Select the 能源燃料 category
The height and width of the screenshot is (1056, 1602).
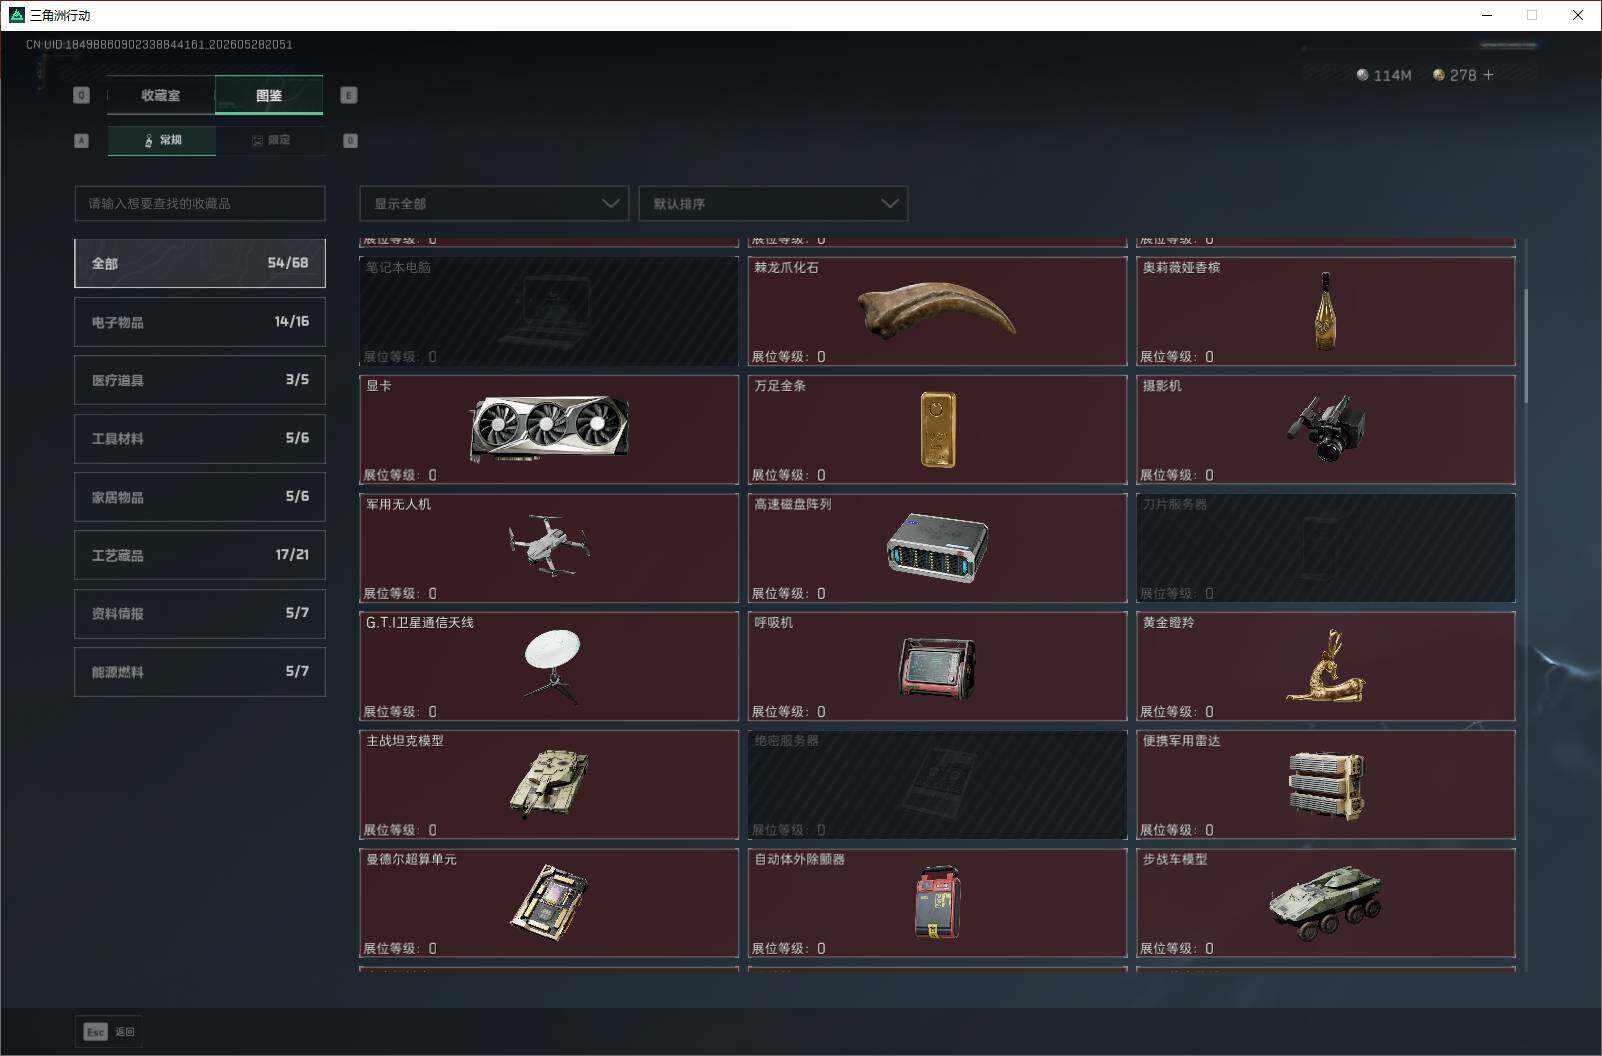point(200,672)
